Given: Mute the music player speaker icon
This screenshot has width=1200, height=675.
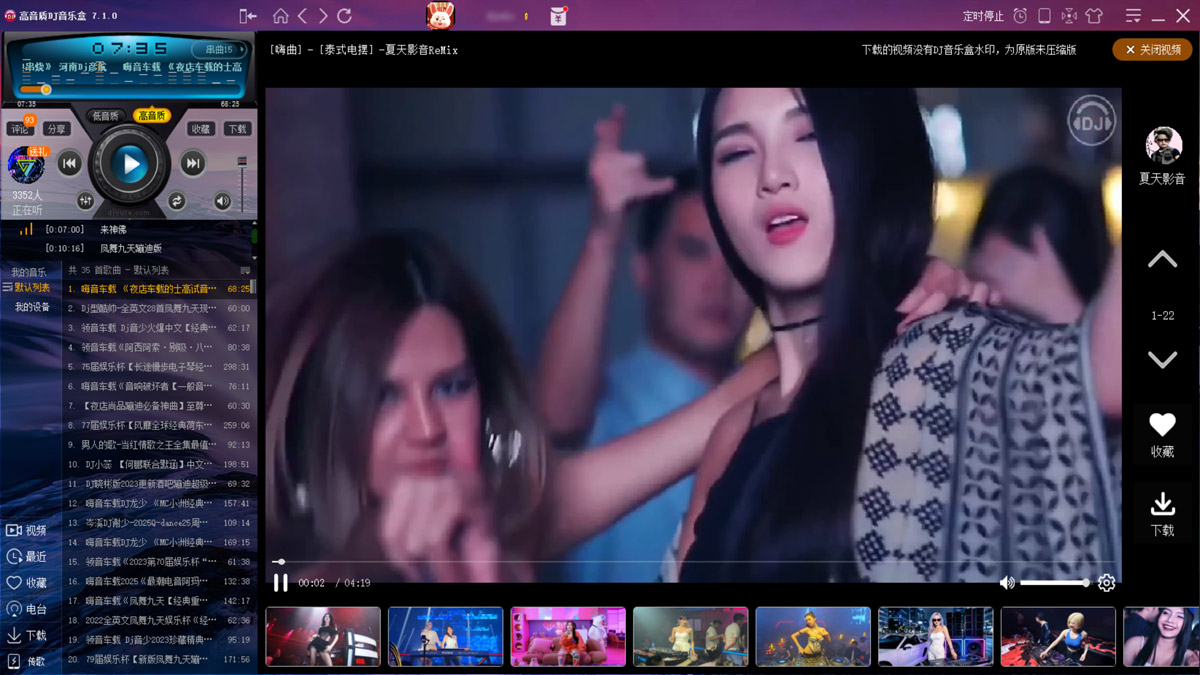Looking at the screenshot, I should (x=222, y=201).
